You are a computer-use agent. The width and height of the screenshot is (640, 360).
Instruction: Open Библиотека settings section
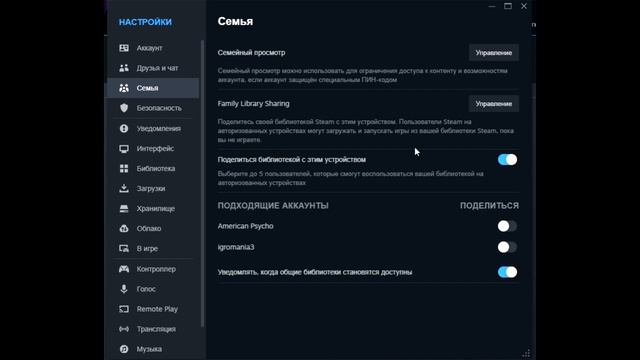coord(156,168)
